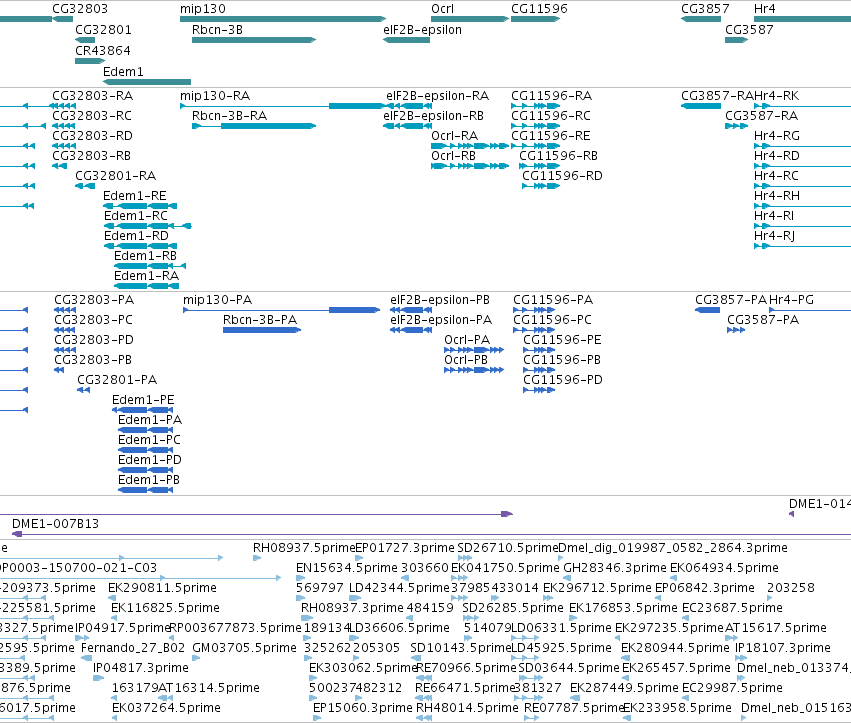Click the Hr4-PG protein label
This screenshot has width=851, height=723.
click(791, 300)
